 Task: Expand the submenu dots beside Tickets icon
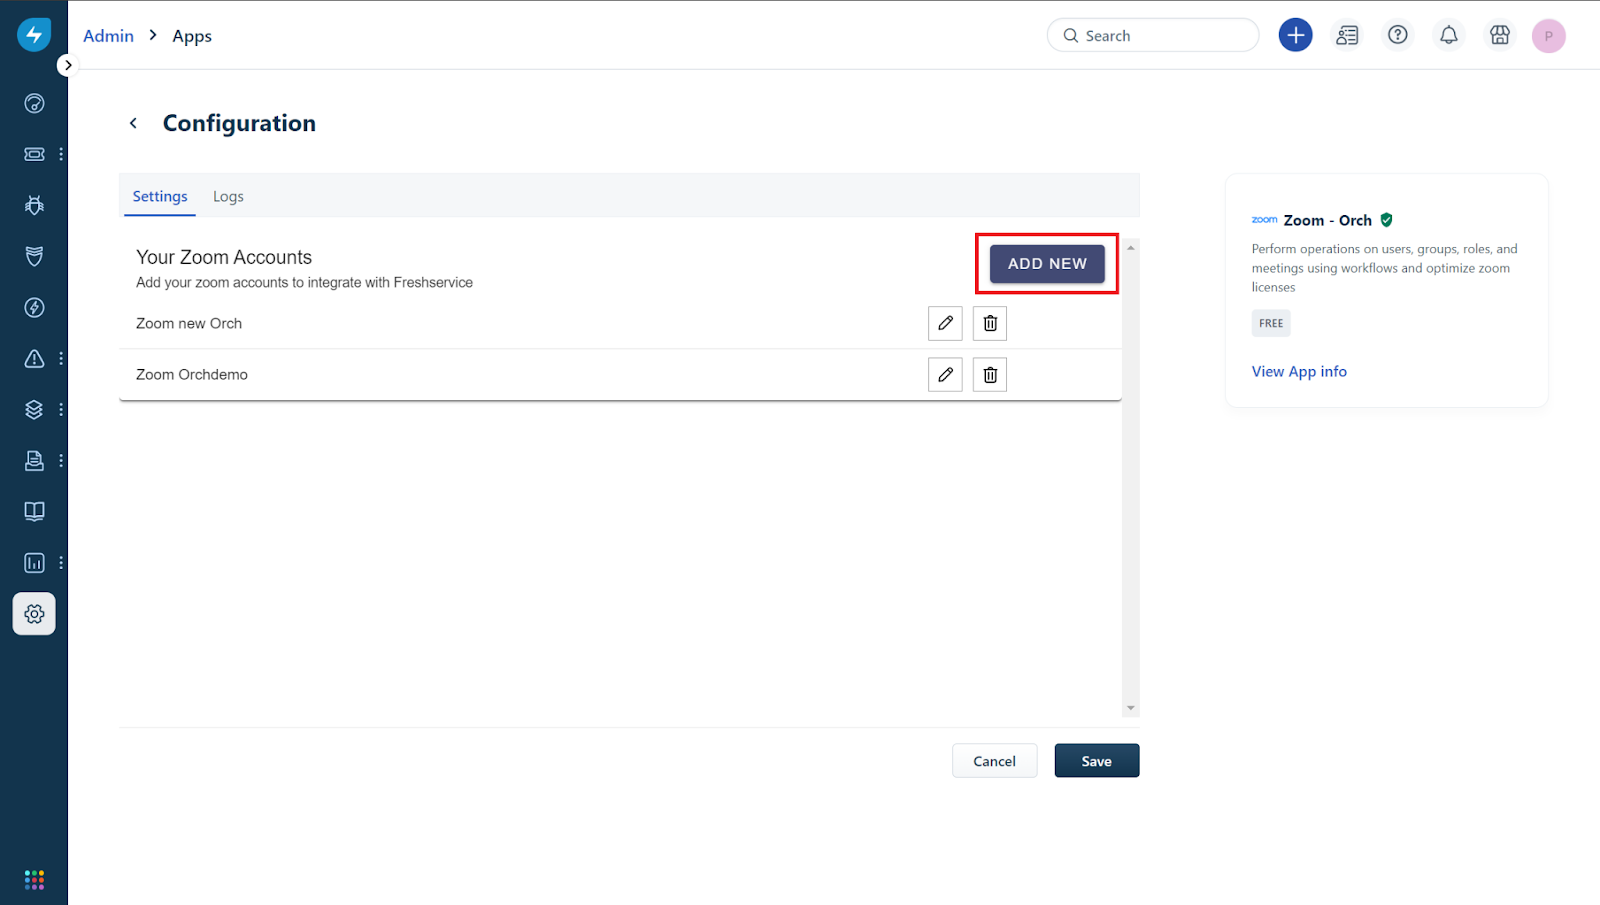(61, 154)
